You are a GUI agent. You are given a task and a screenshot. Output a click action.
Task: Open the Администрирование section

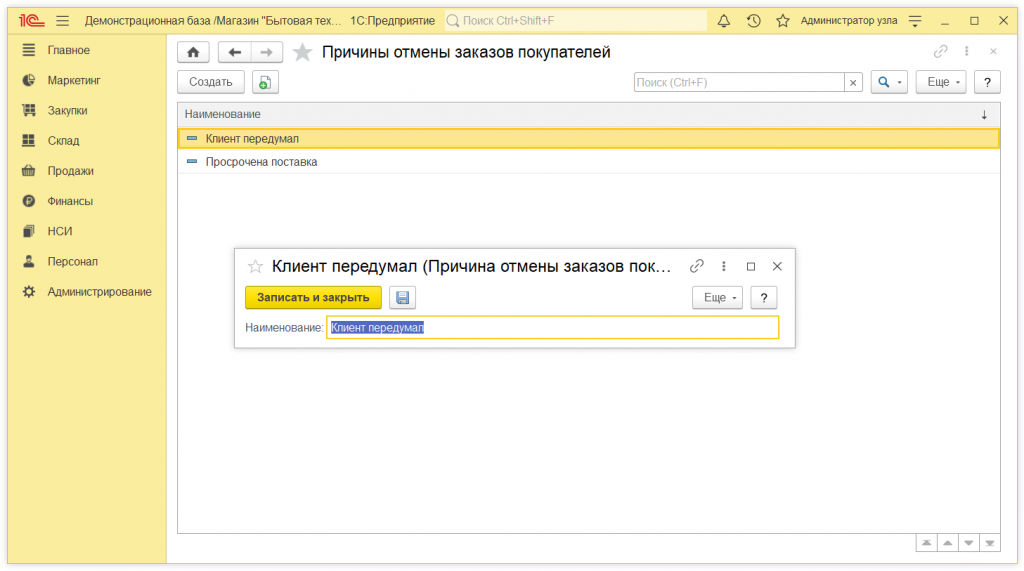[x=99, y=292]
